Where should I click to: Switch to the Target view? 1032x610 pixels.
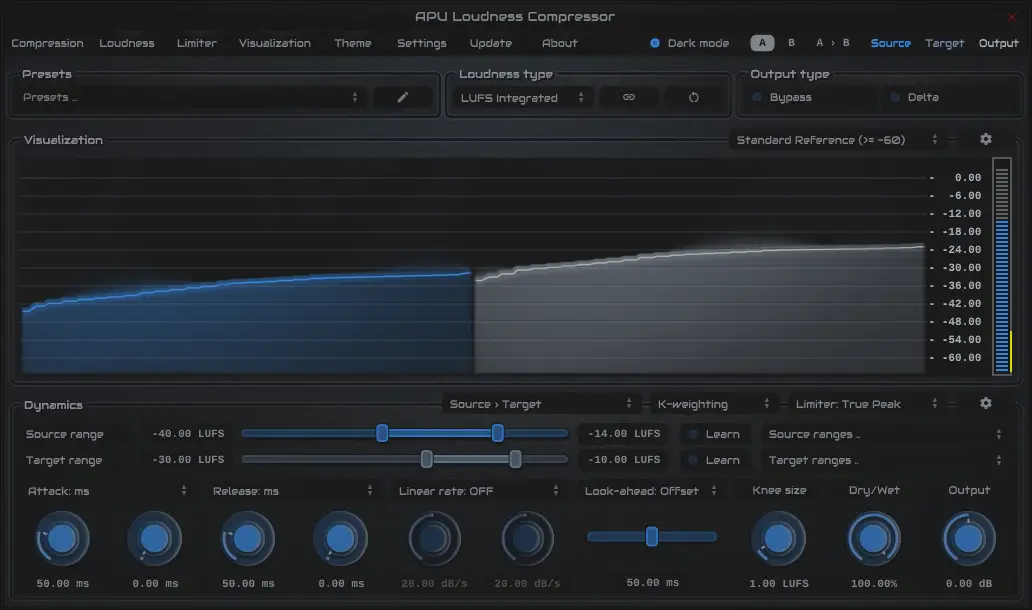[x=944, y=43]
